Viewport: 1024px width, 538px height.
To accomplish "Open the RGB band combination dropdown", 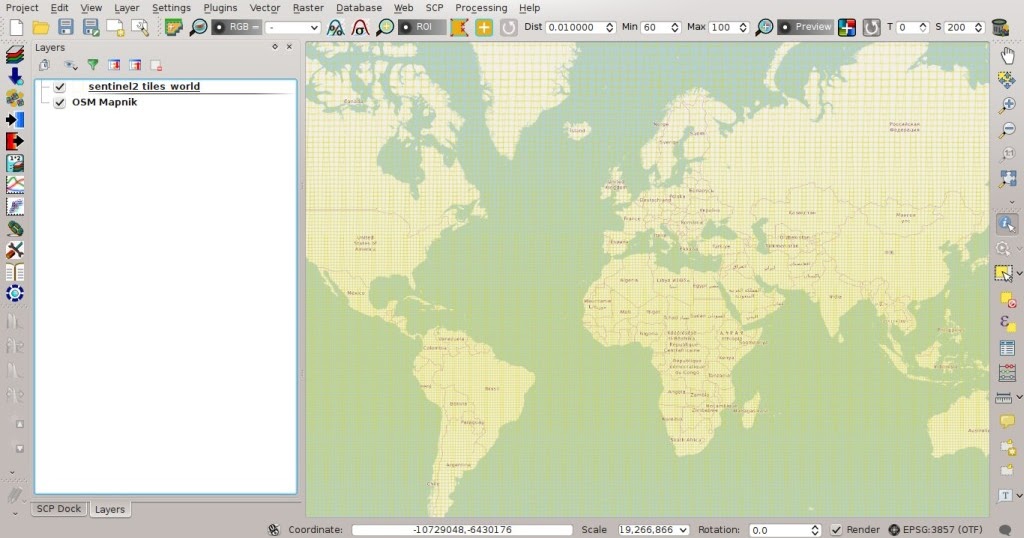I will pyautogui.click(x=293, y=27).
